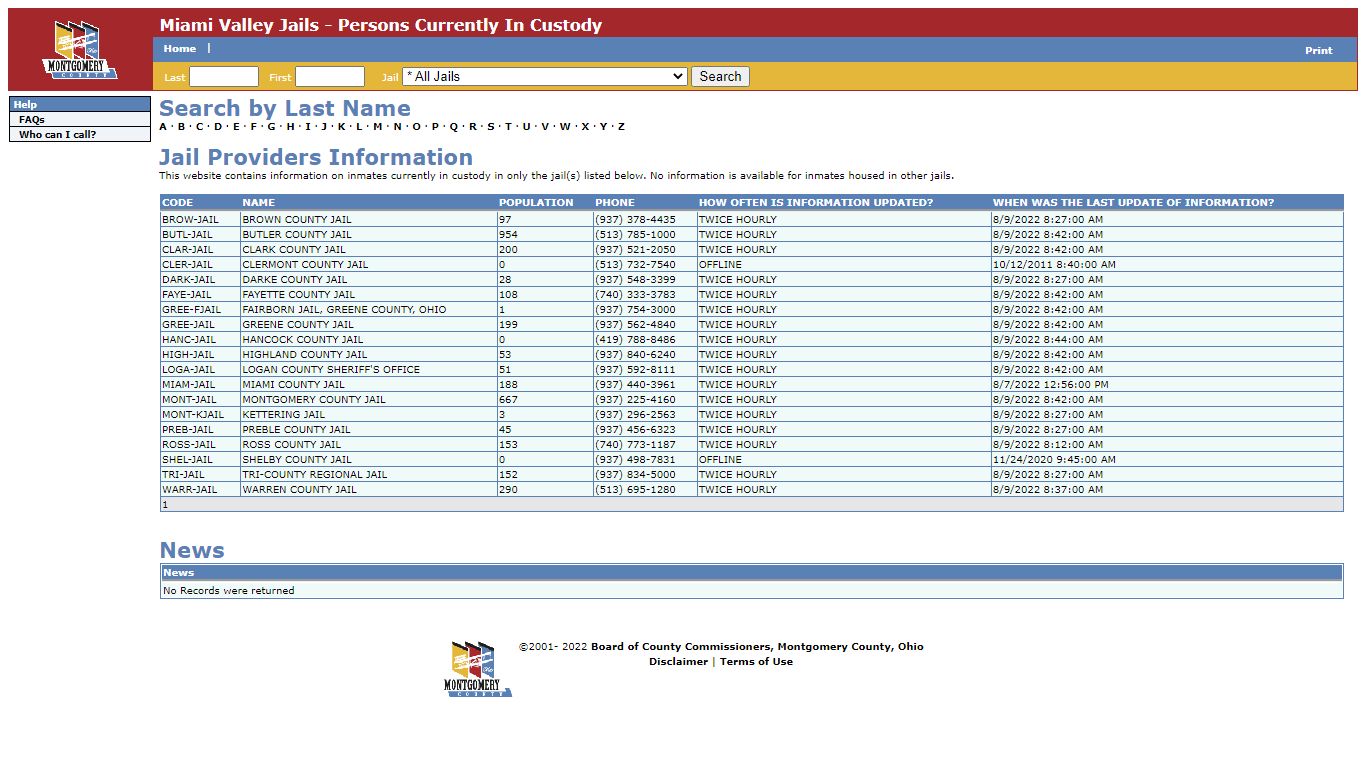Select the SHELBY COUNTY JAIL name cell
This screenshot has height=768, width=1366.
(369, 459)
